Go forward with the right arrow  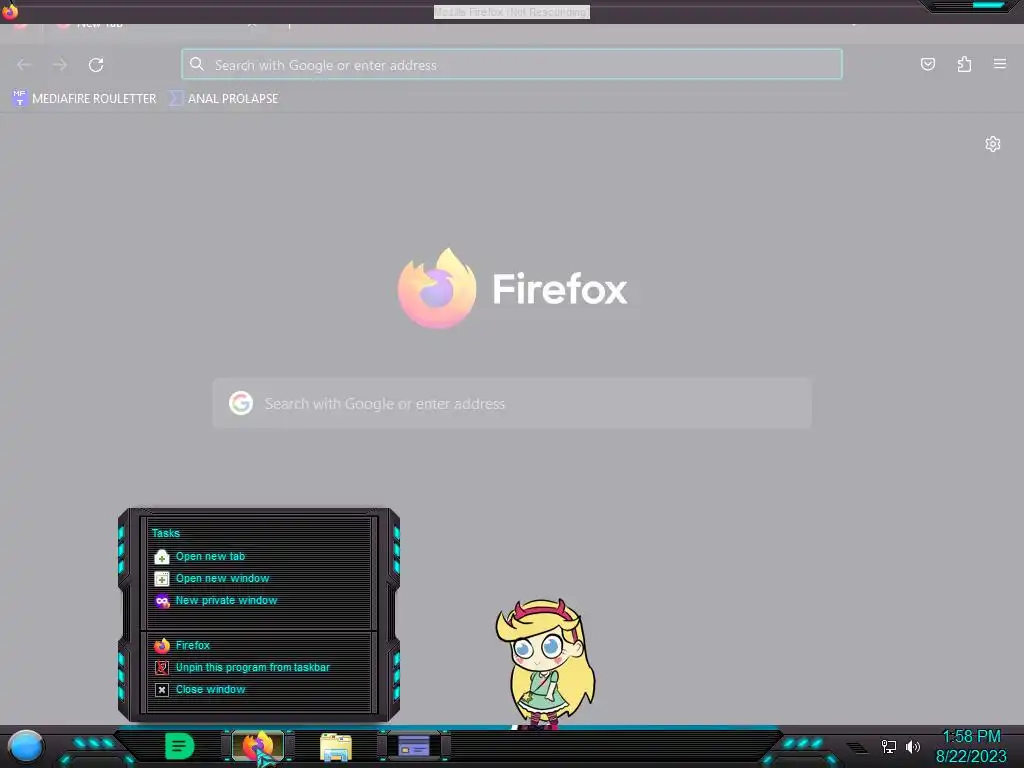pyautogui.click(x=60, y=65)
